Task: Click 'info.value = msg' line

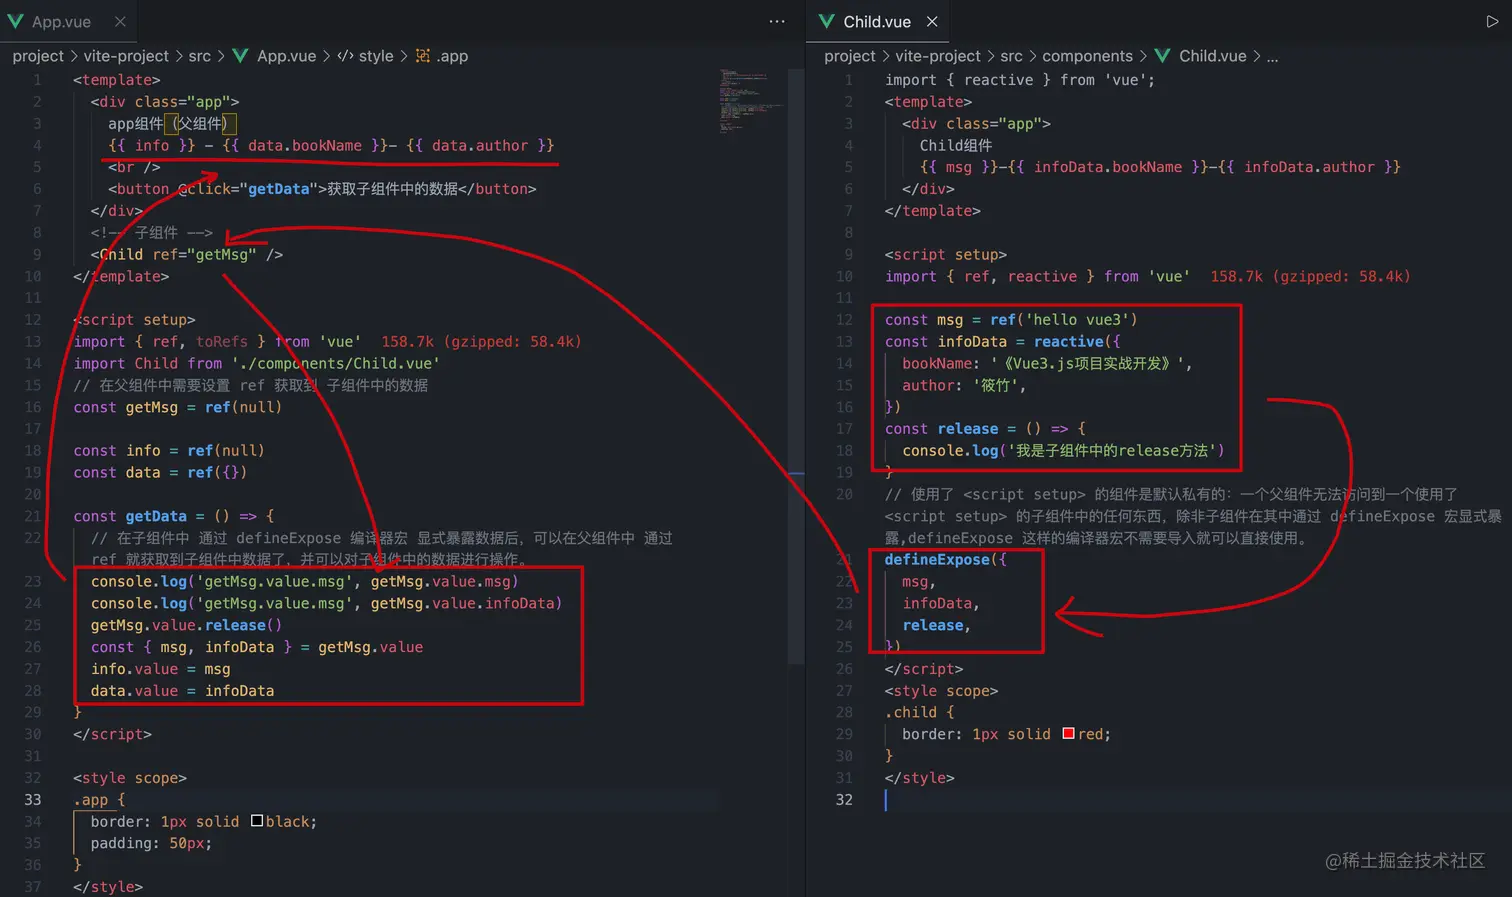Action: pyautogui.click(x=160, y=669)
